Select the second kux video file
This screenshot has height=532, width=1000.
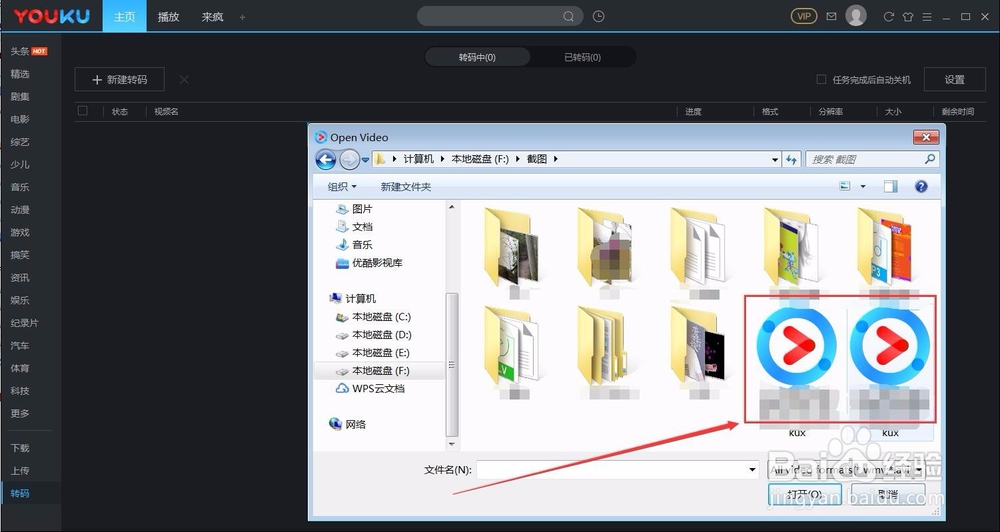890,368
